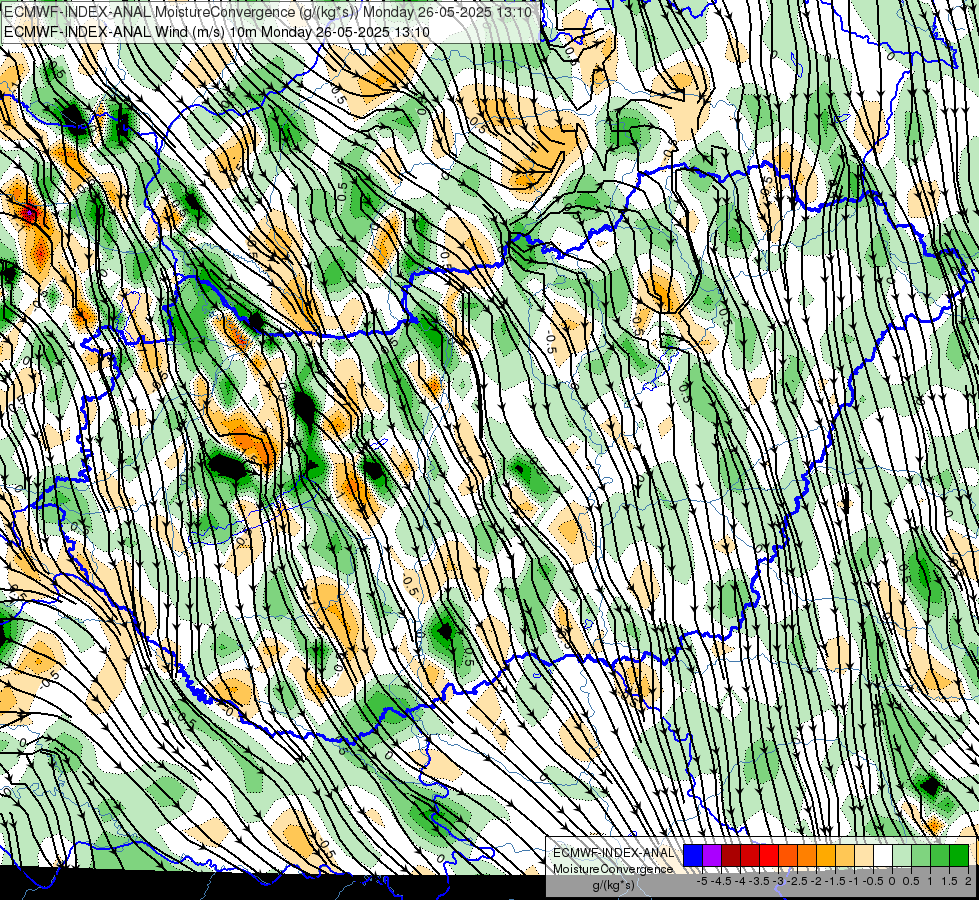Click the darkest green swatch between 1.5 and 2
The width and height of the screenshot is (979, 900).
(959, 855)
